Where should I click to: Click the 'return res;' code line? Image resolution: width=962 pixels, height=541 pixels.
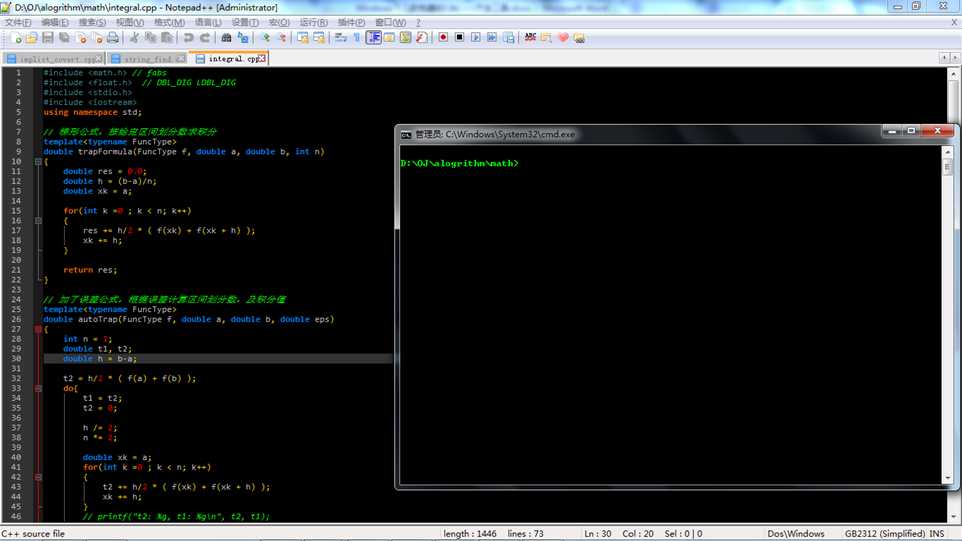click(x=90, y=270)
